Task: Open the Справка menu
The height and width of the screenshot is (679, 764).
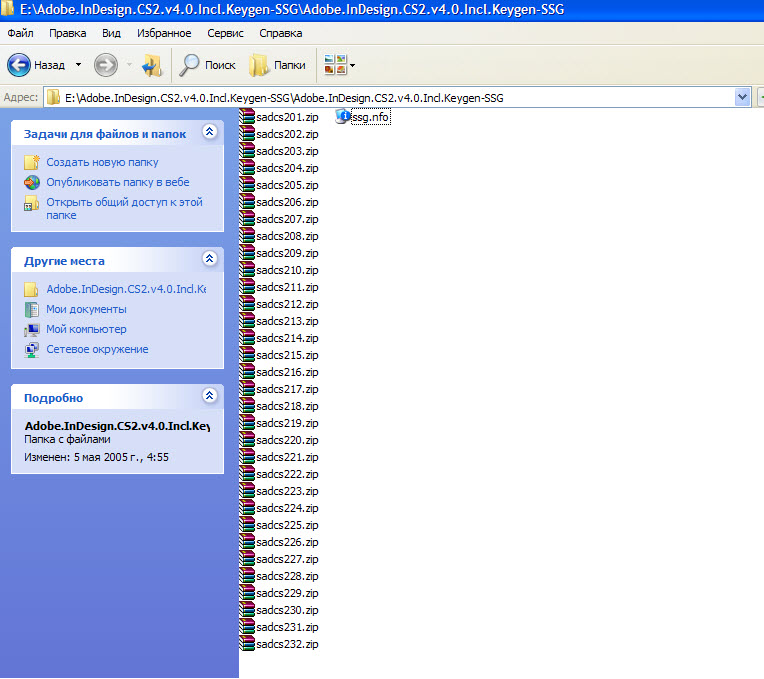Action: [x=281, y=33]
